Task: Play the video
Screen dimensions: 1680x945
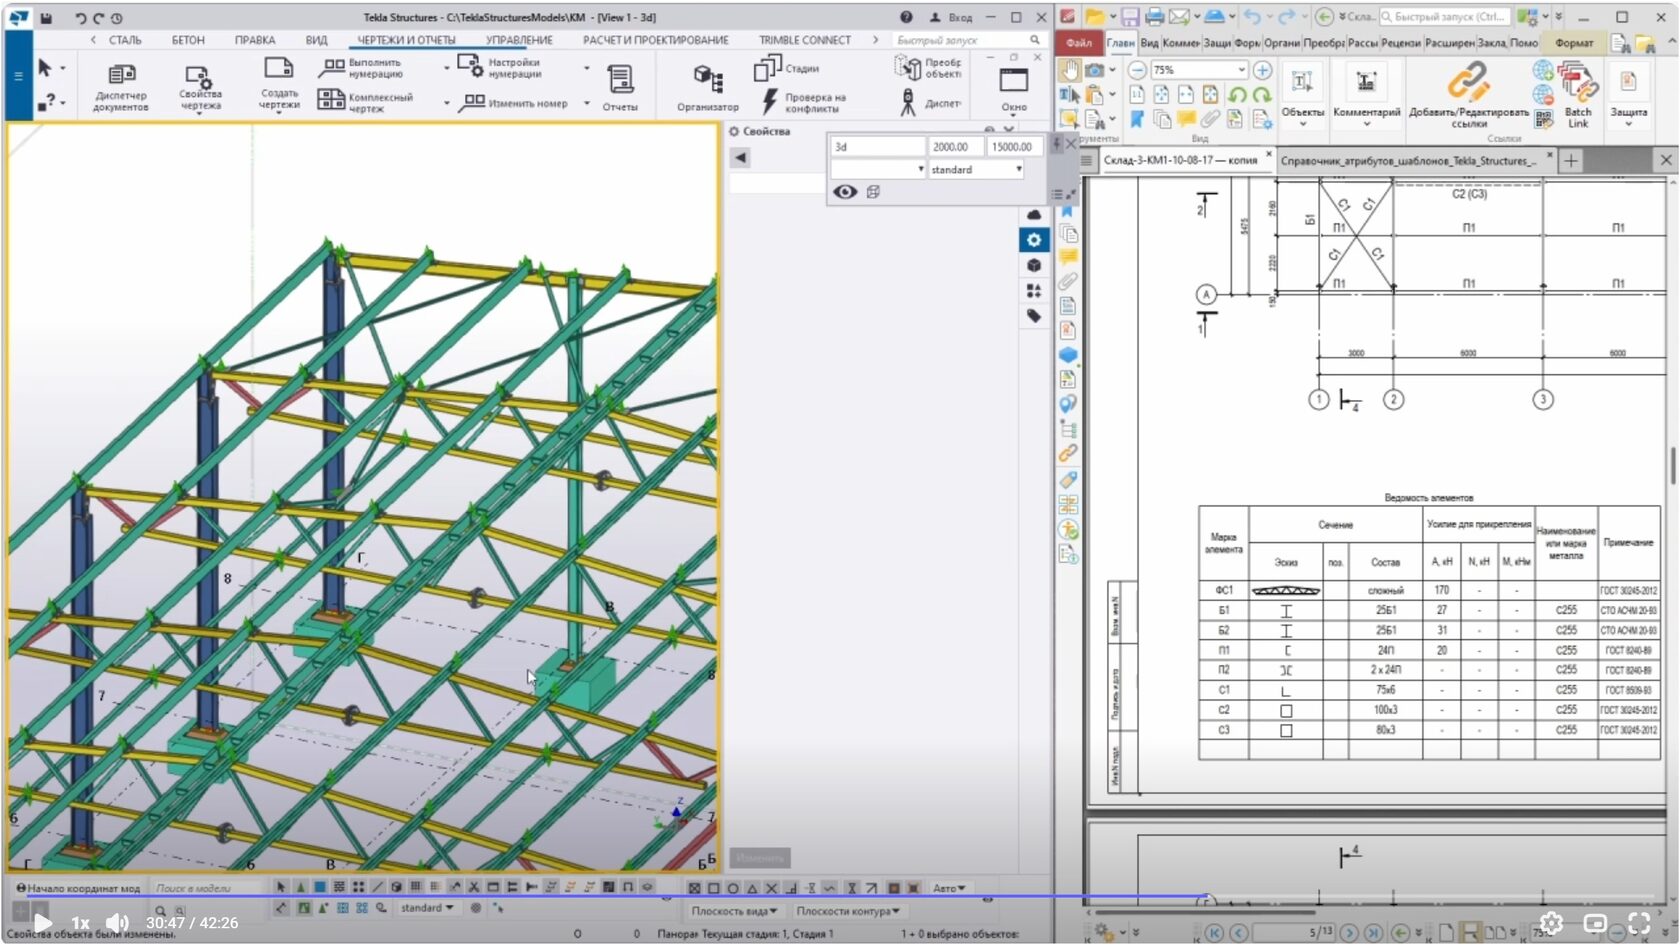Action: [x=42, y=922]
